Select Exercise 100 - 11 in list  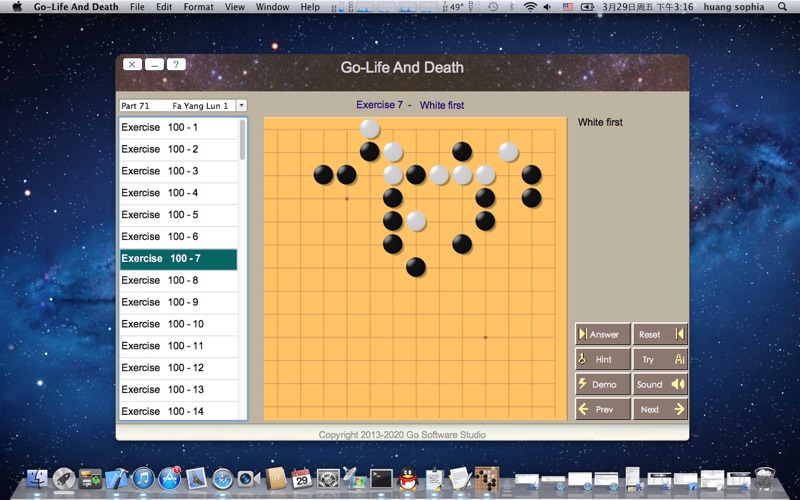(x=179, y=346)
